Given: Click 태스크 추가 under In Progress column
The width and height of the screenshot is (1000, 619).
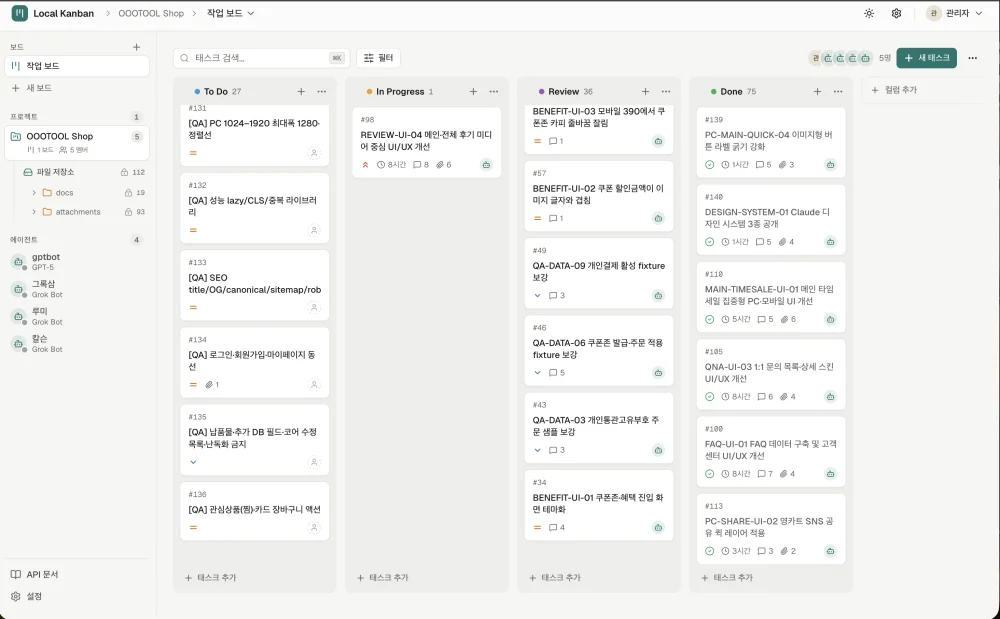Looking at the screenshot, I should pos(383,578).
